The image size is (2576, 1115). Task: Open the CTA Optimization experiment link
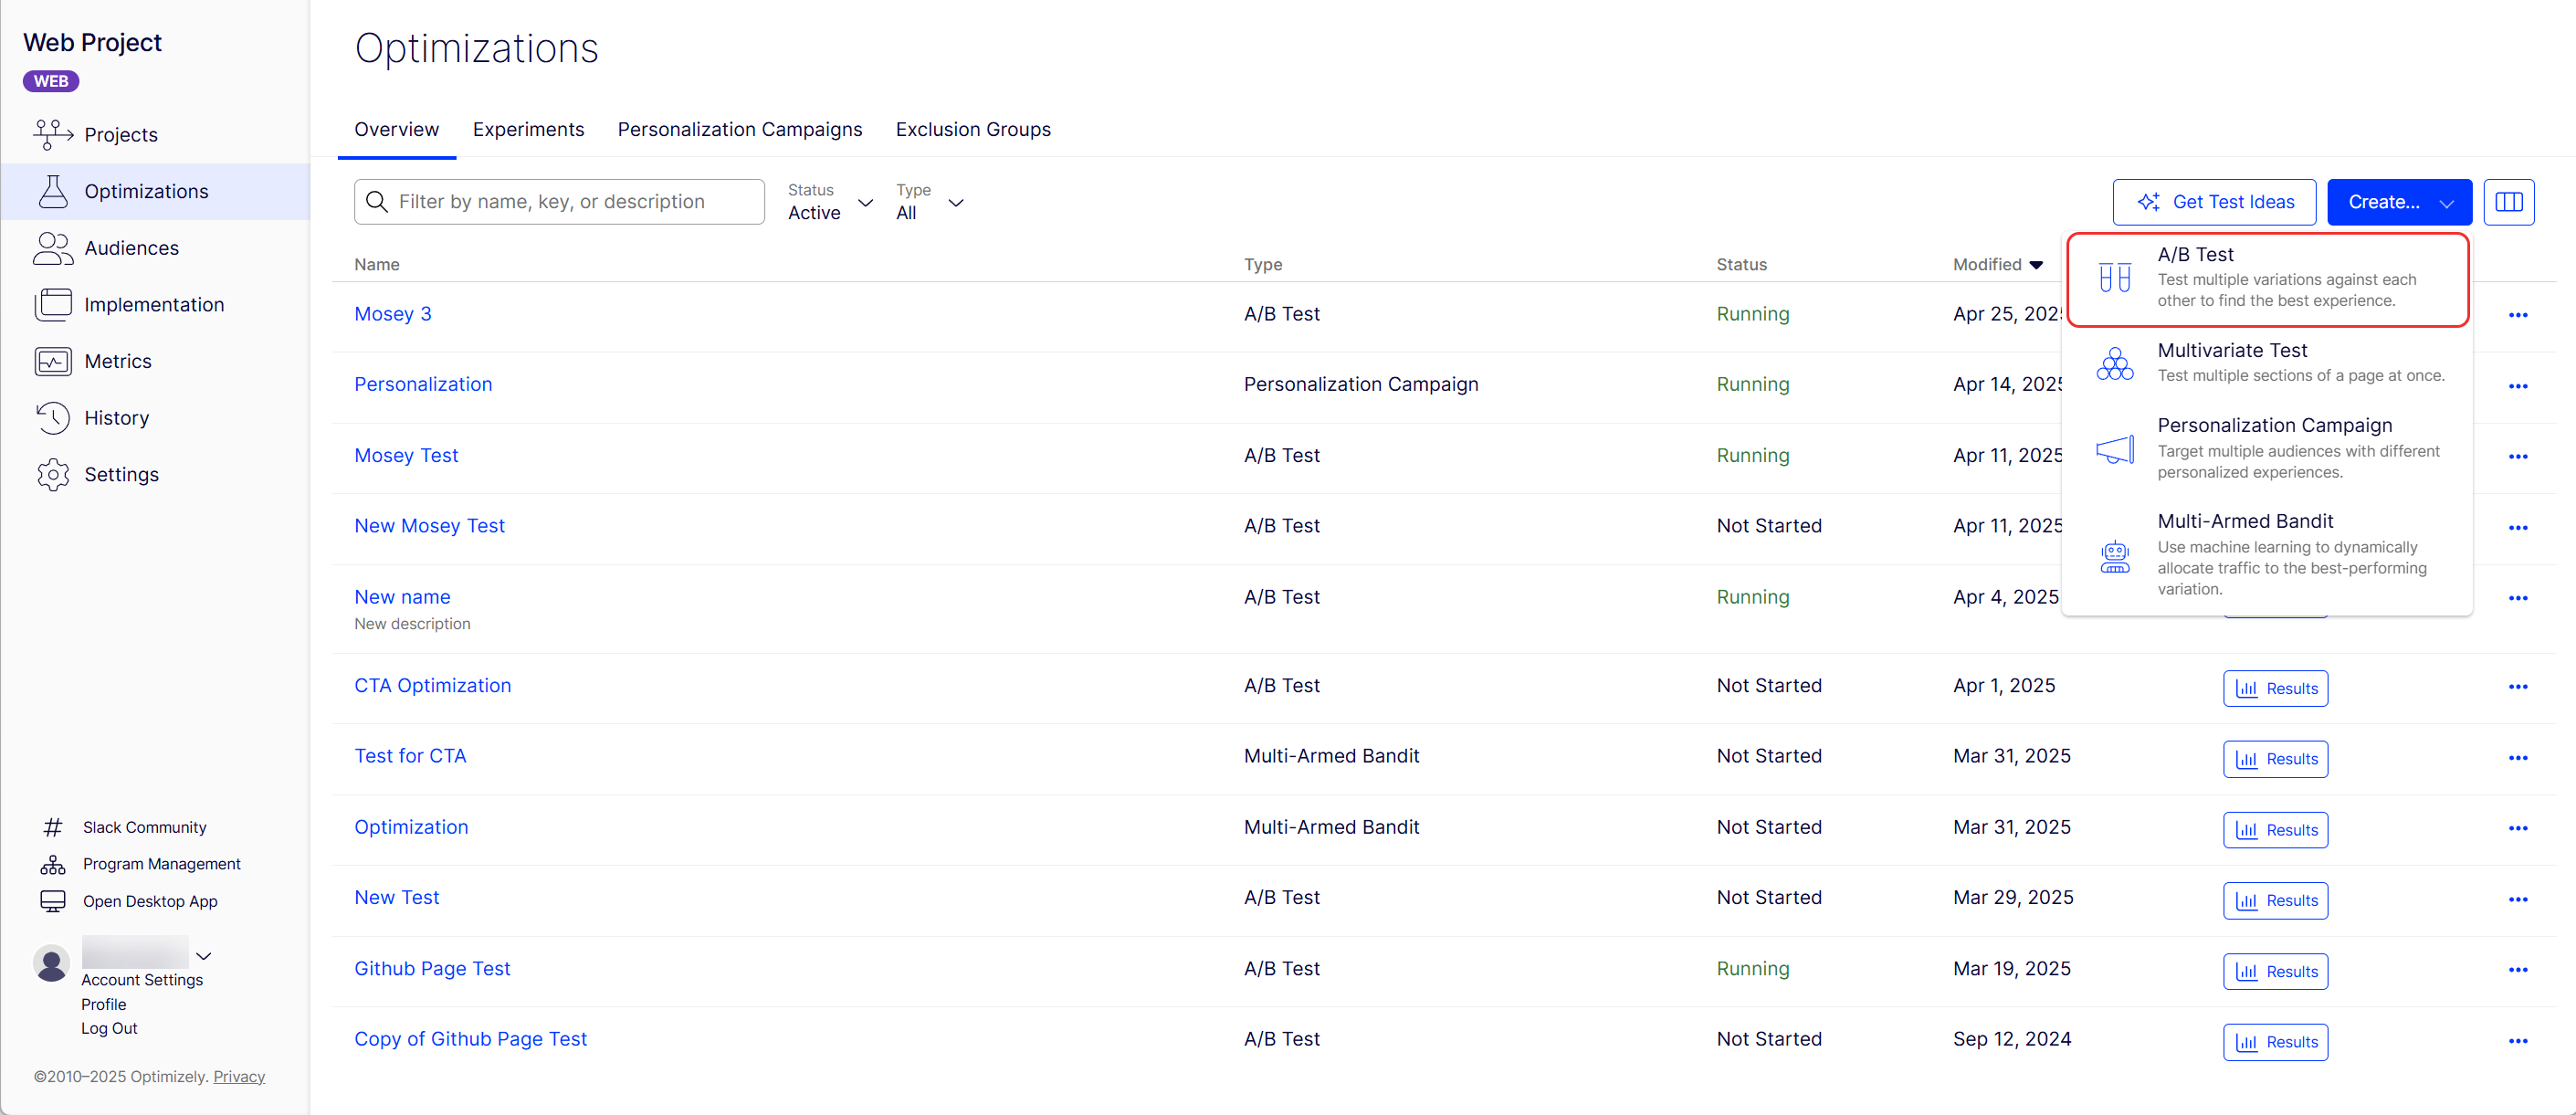[x=432, y=685]
